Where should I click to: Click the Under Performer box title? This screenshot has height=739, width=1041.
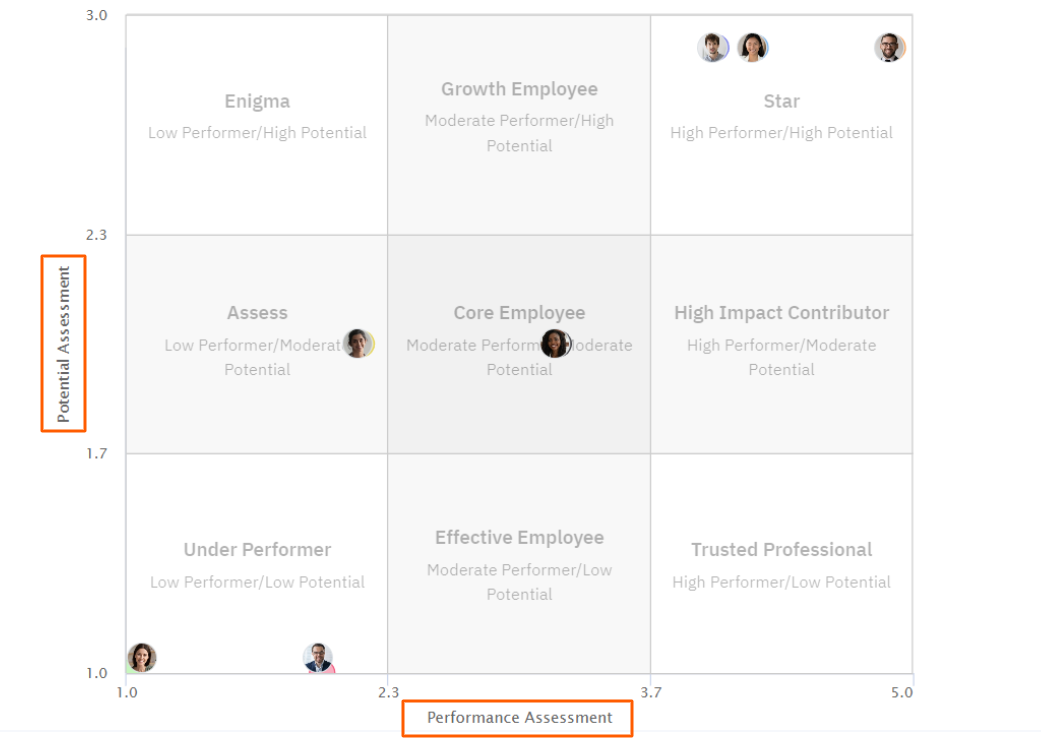click(257, 550)
